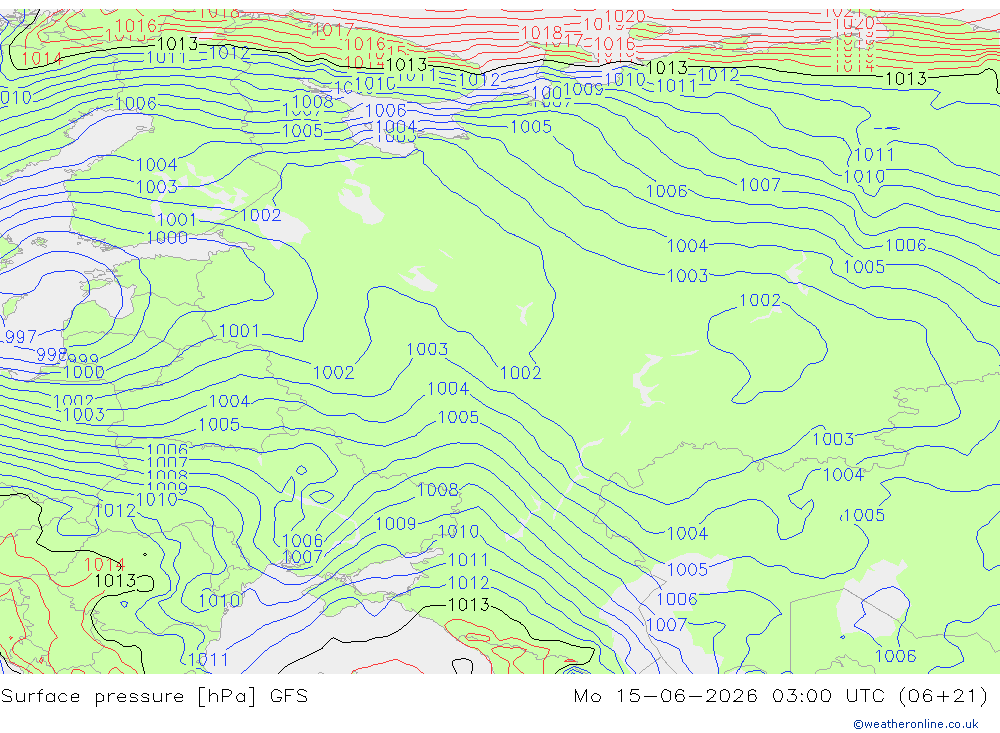
Task: Click the 1008 label above 1009
Action: pyautogui.click(x=437, y=489)
